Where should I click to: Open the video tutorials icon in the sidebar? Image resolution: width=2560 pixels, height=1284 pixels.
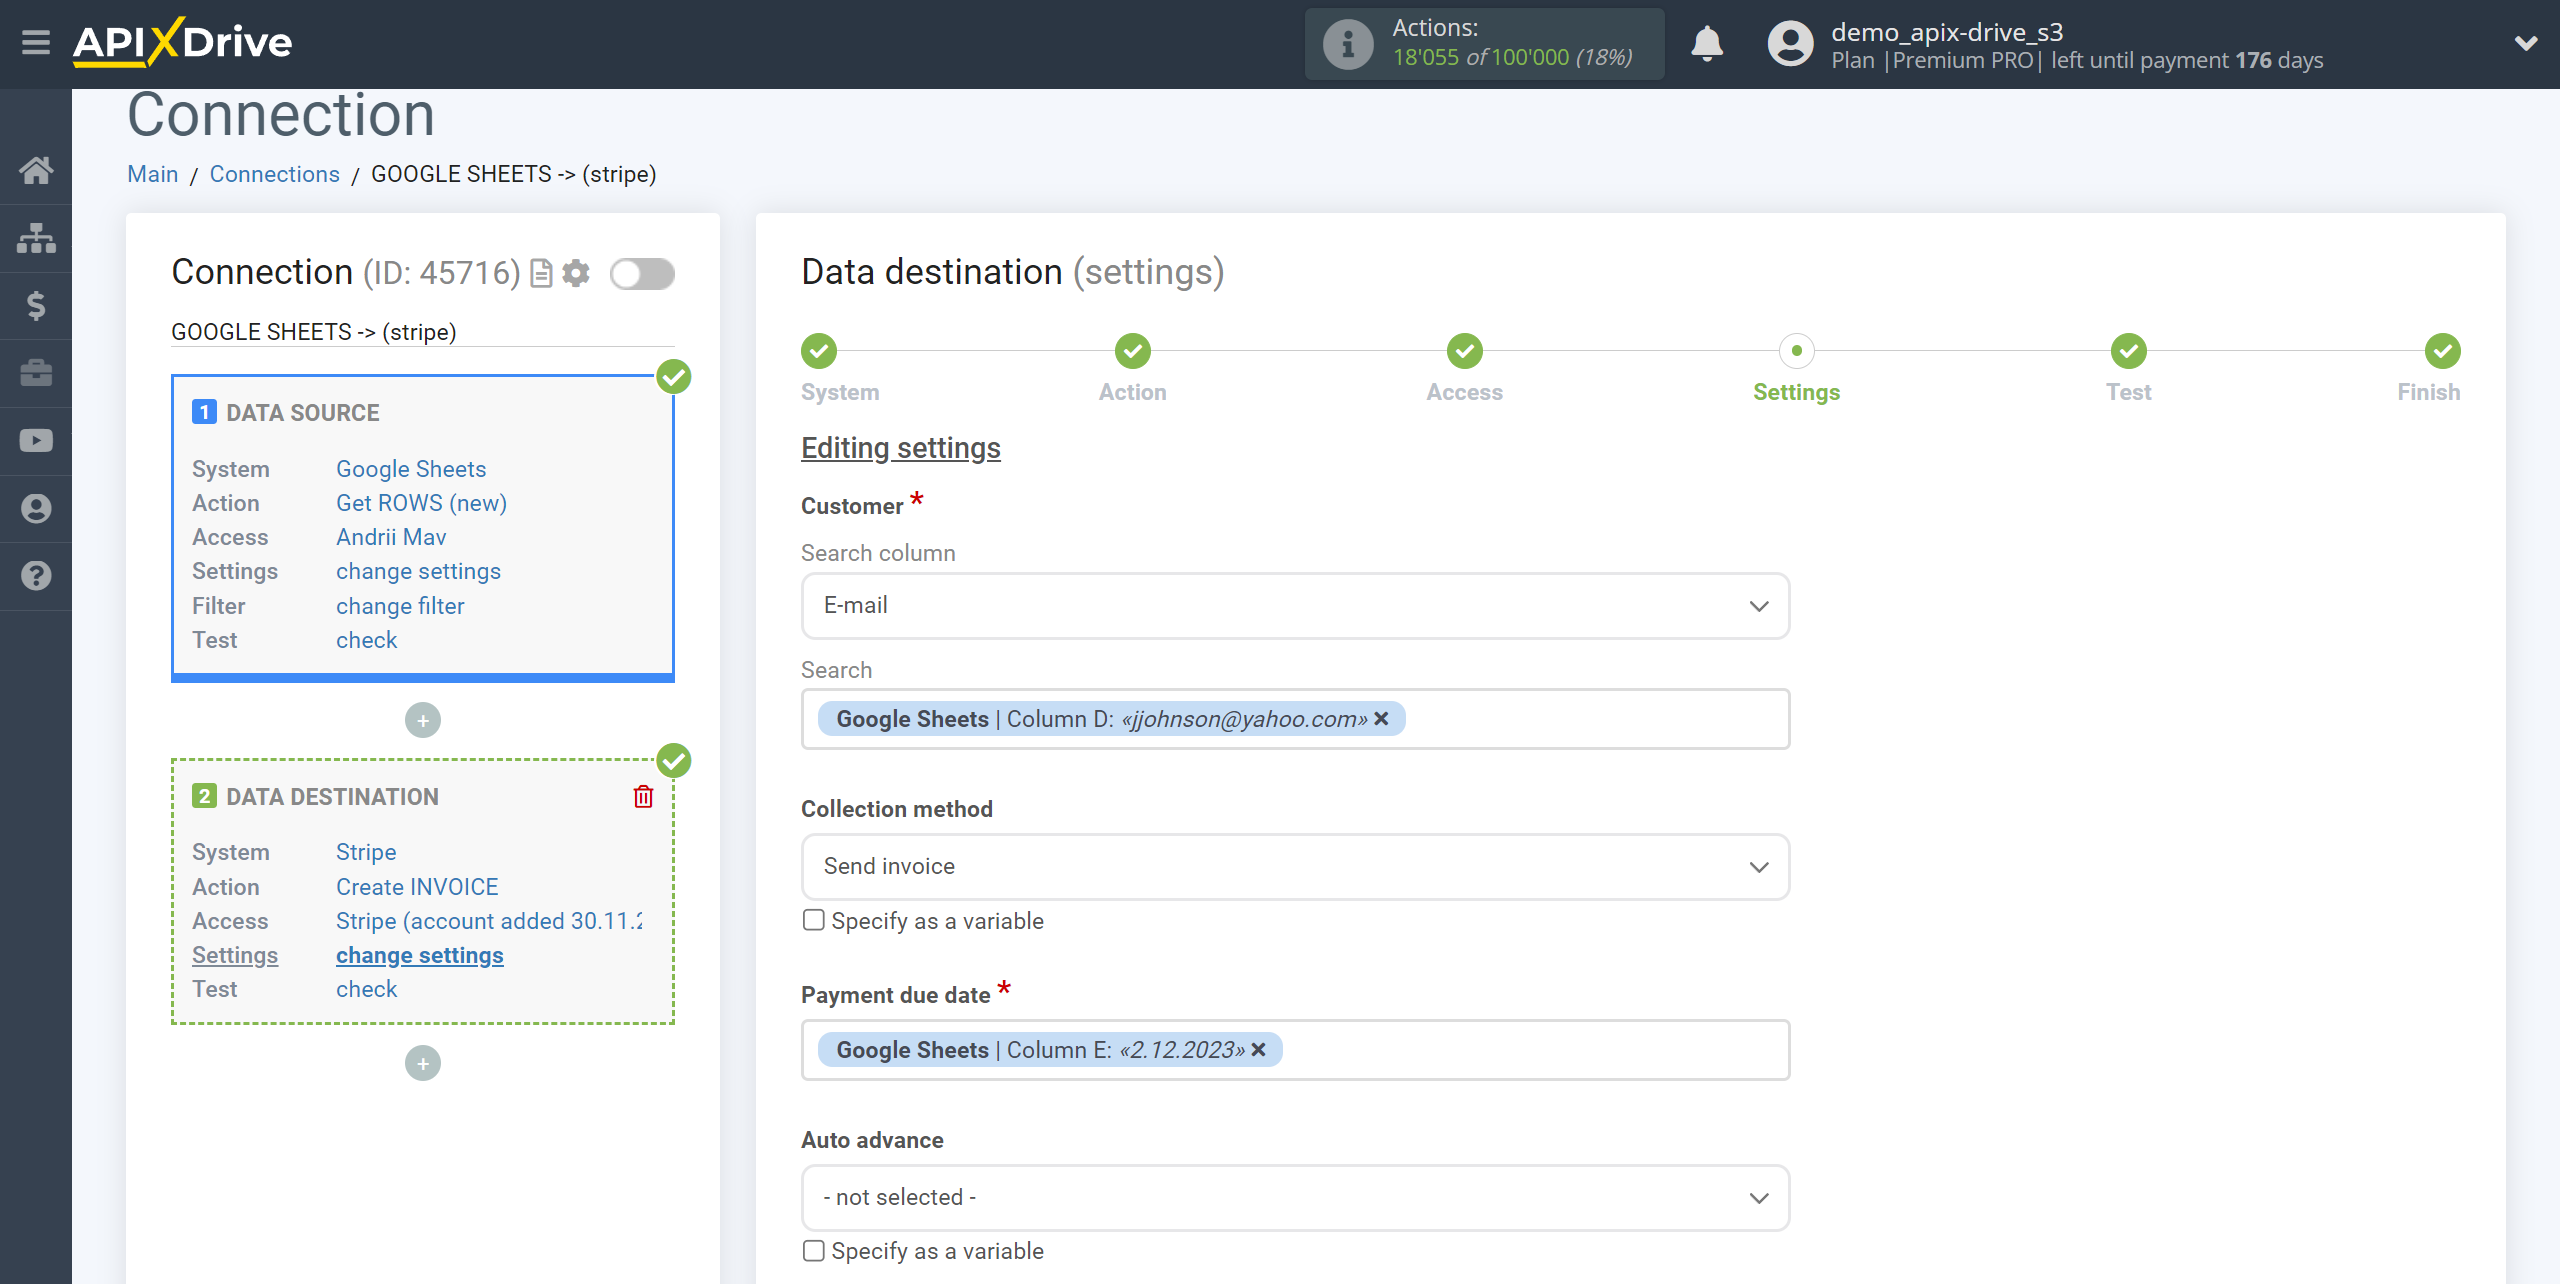(x=36, y=441)
